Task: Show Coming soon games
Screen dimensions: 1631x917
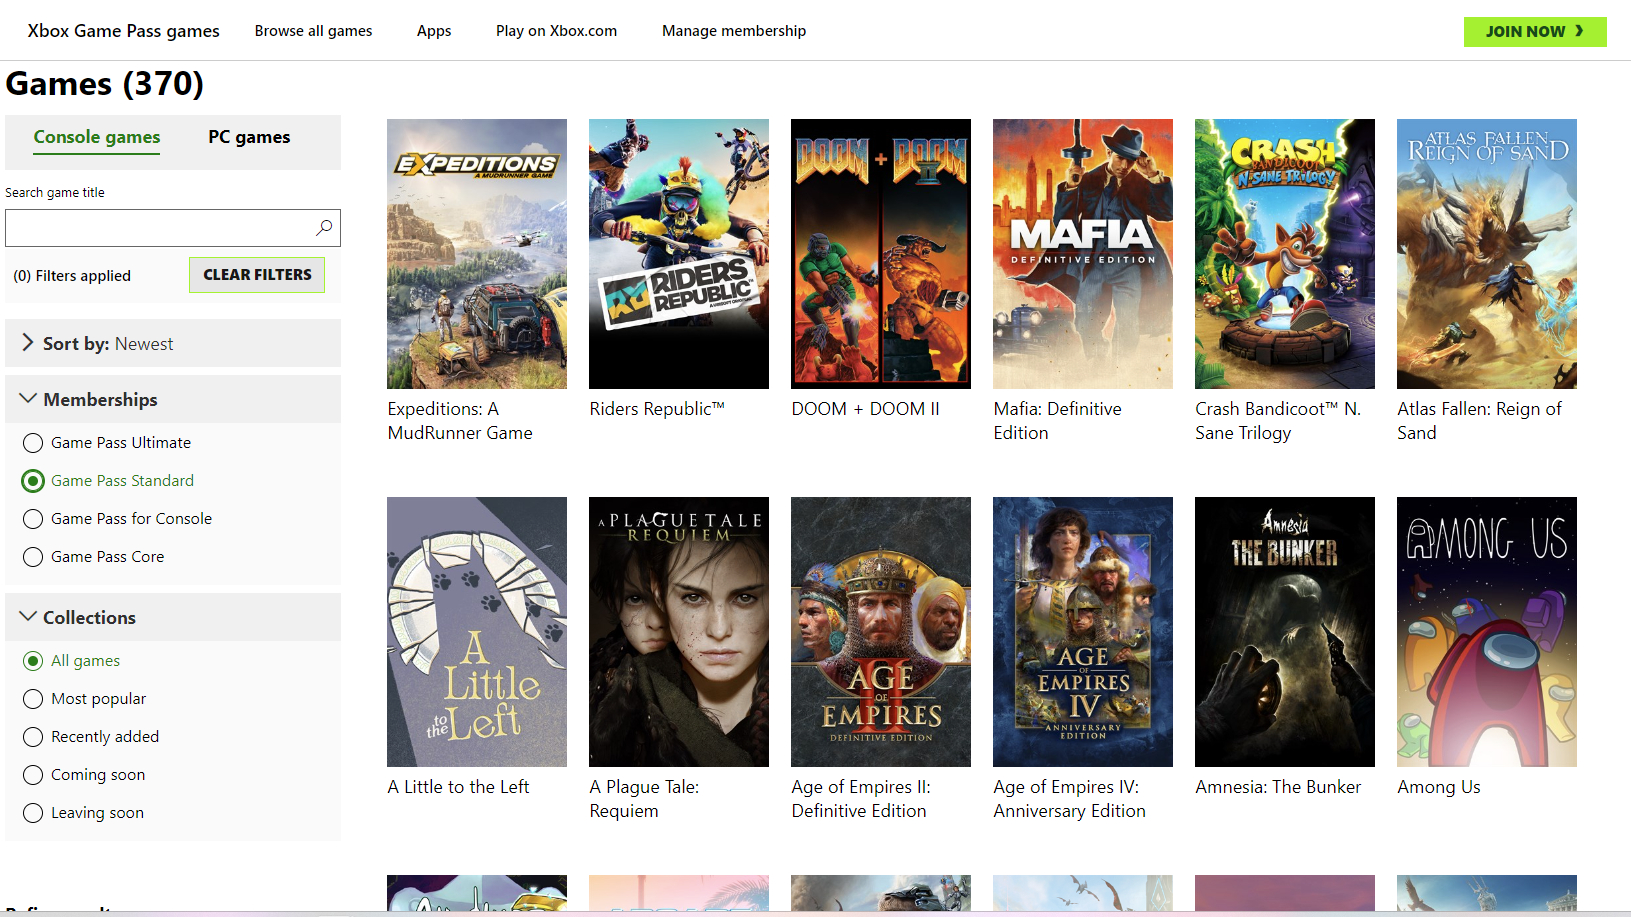Action: pos(33,775)
